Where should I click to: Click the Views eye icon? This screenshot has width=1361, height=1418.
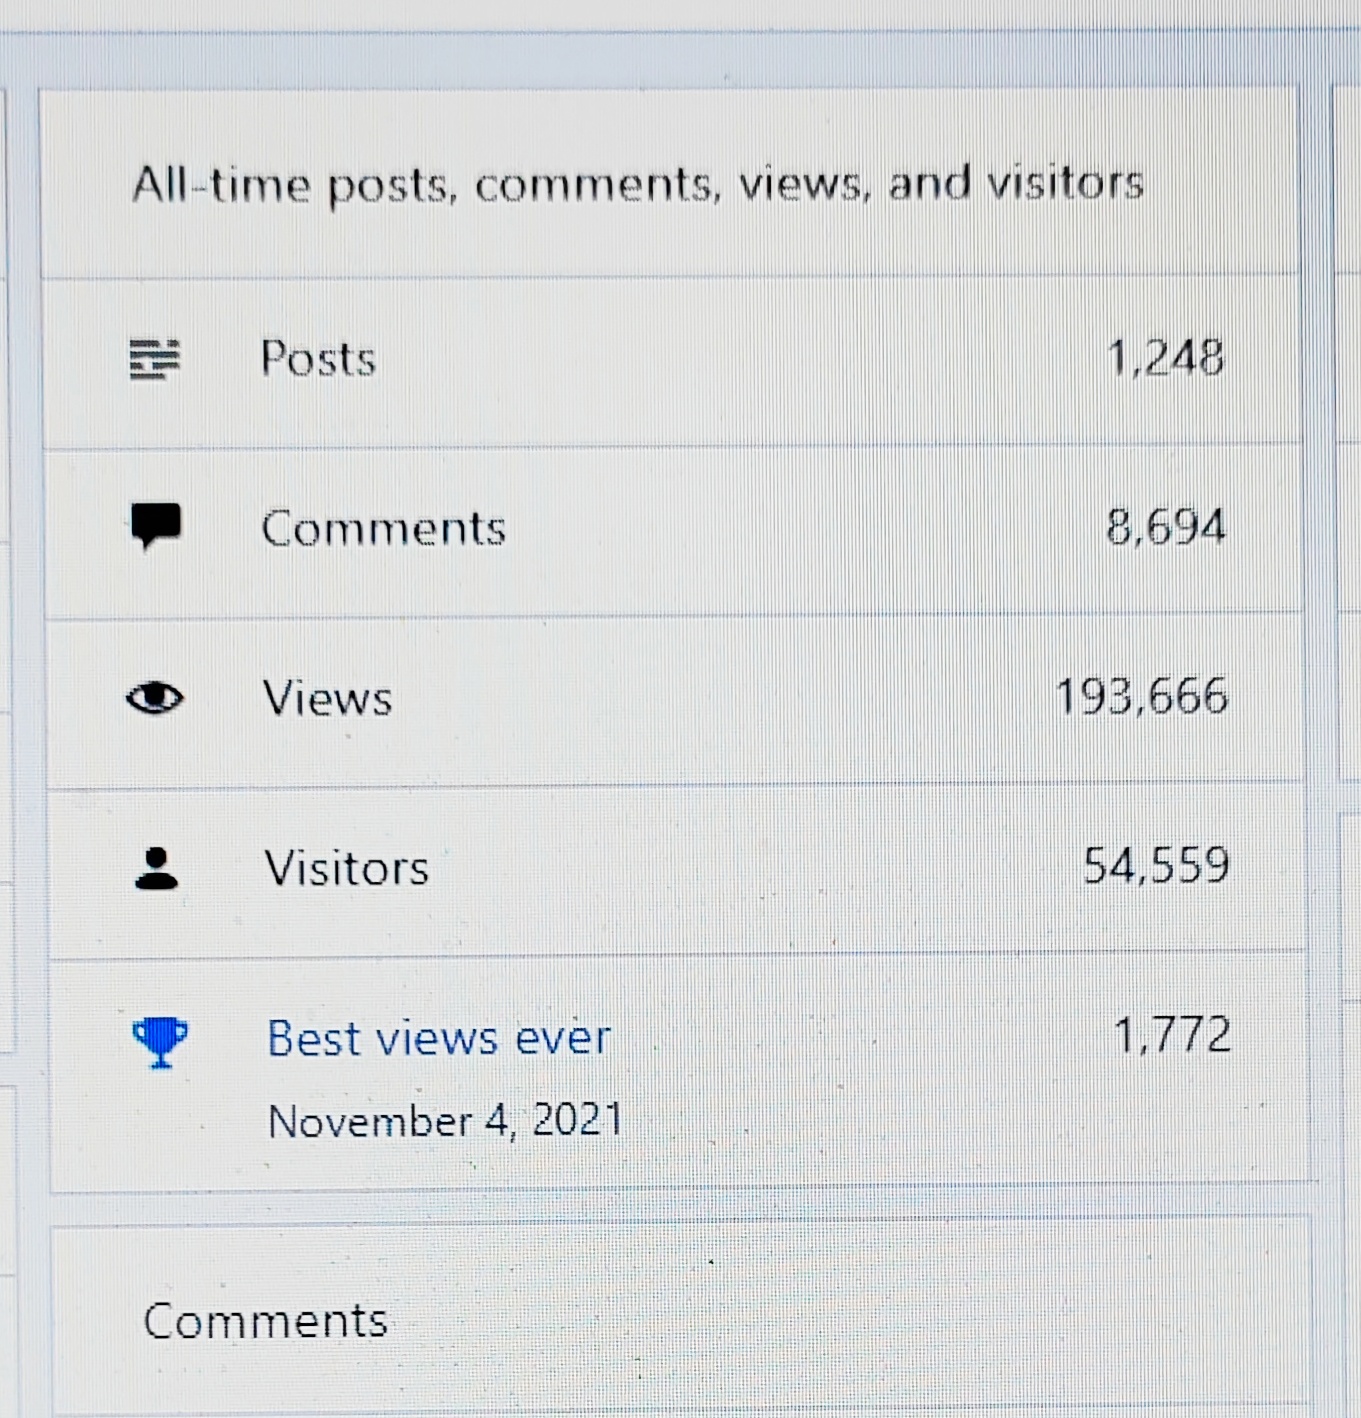pos(155,697)
